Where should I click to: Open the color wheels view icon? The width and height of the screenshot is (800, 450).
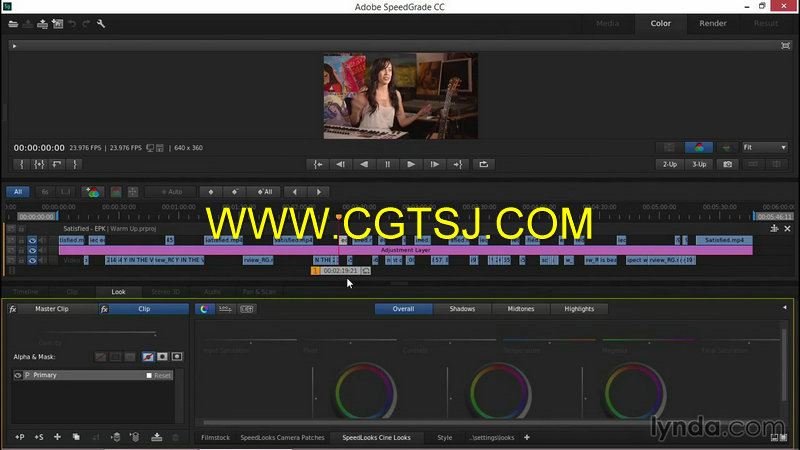coord(205,309)
